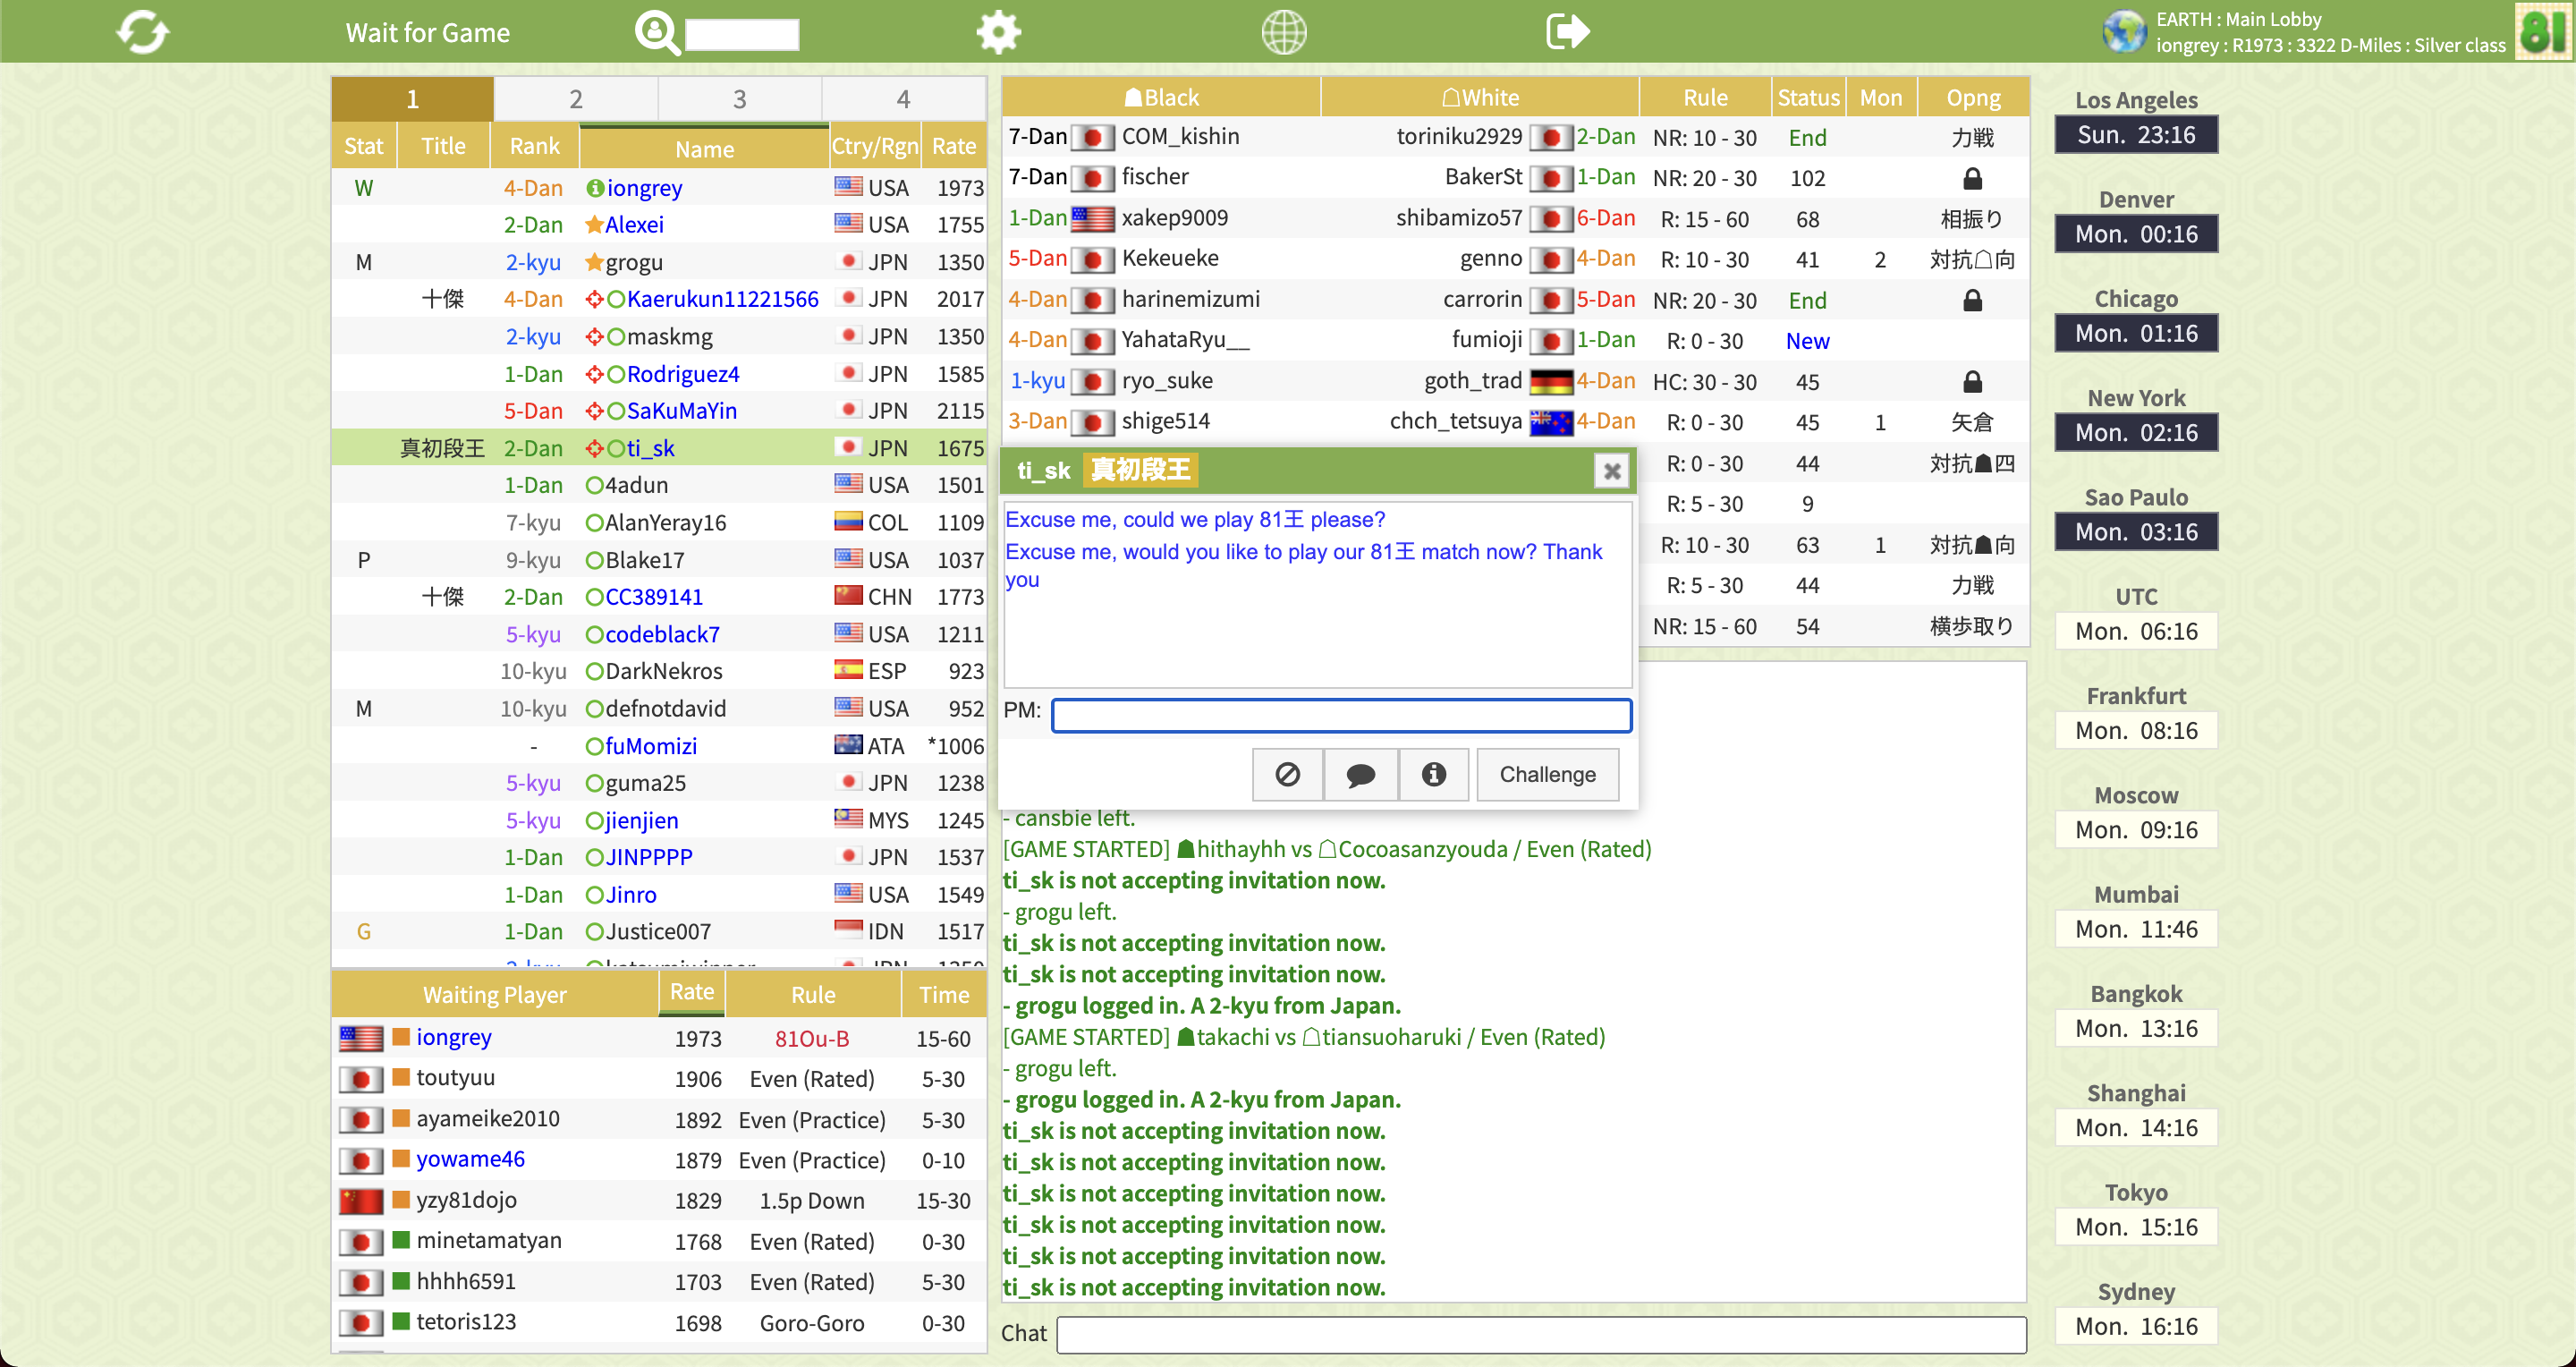Image resolution: width=2576 pixels, height=1367 pixels.
Task: Click the star icon beside grogu
Action: 594,262
